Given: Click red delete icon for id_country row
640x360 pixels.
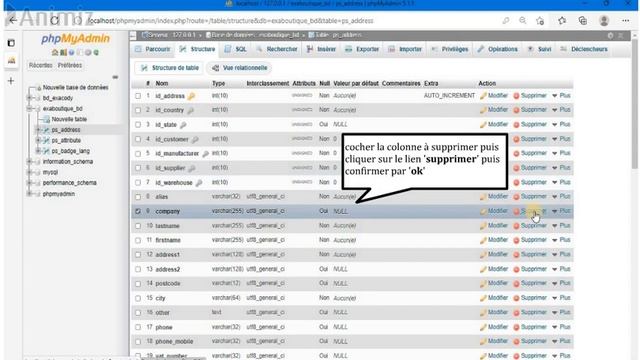Looking at the screenshot, I should pos(516,110).
